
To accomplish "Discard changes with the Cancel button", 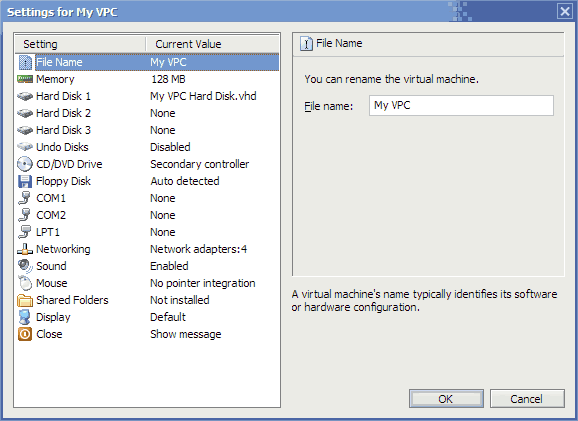I will (527, 399).
